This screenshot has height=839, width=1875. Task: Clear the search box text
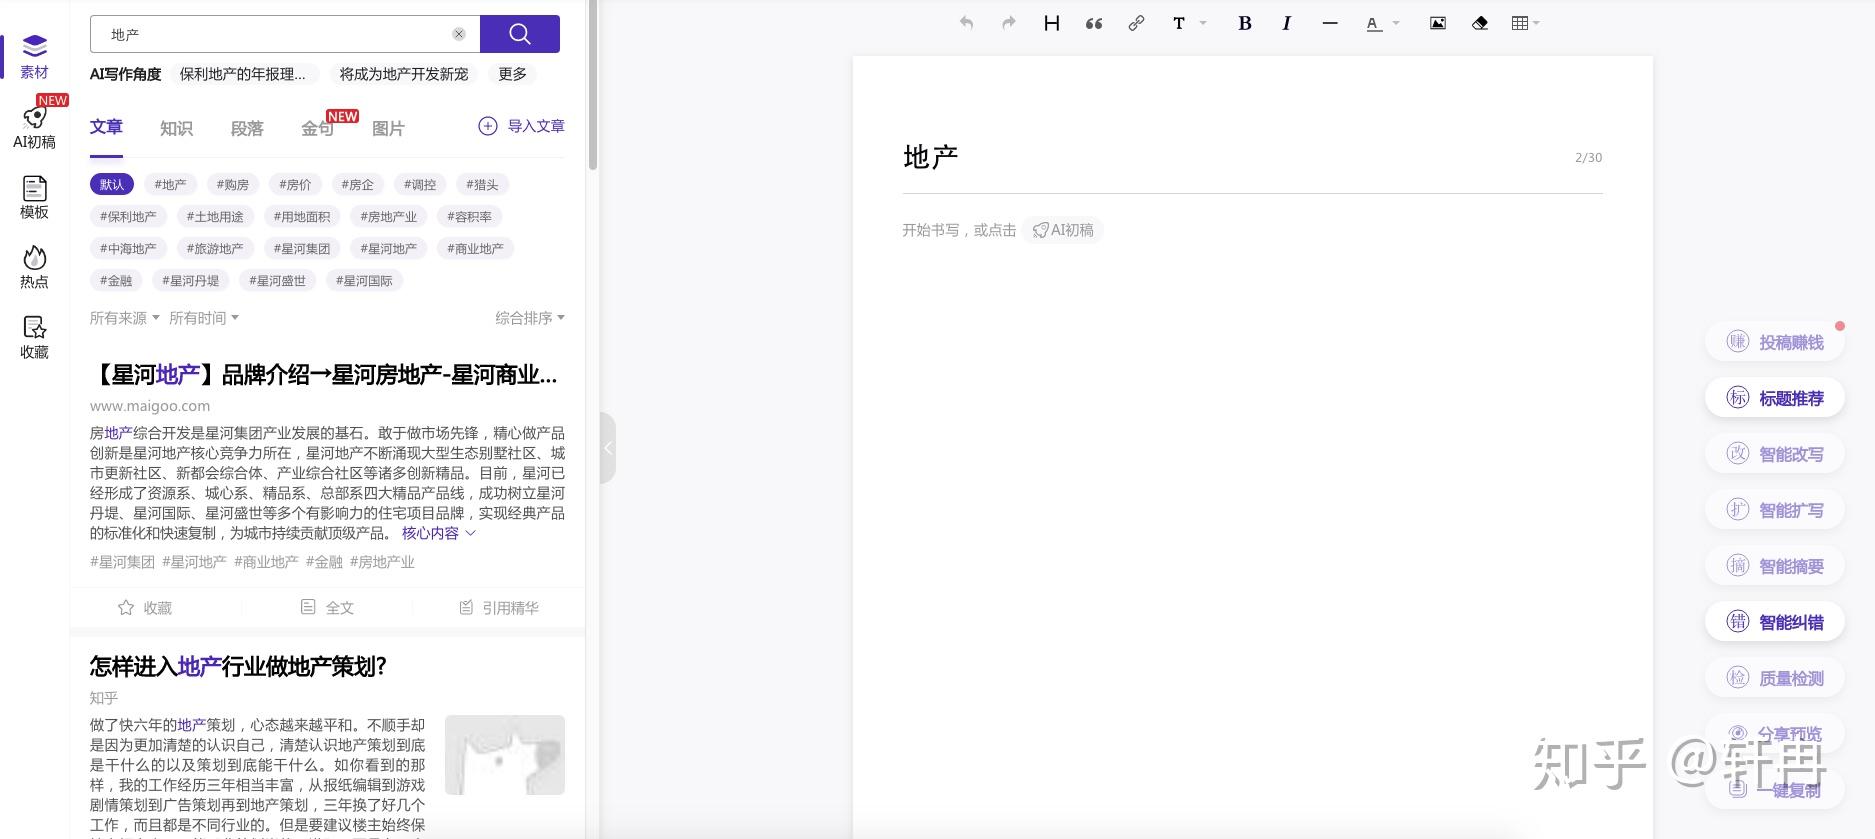pos(459,34)
